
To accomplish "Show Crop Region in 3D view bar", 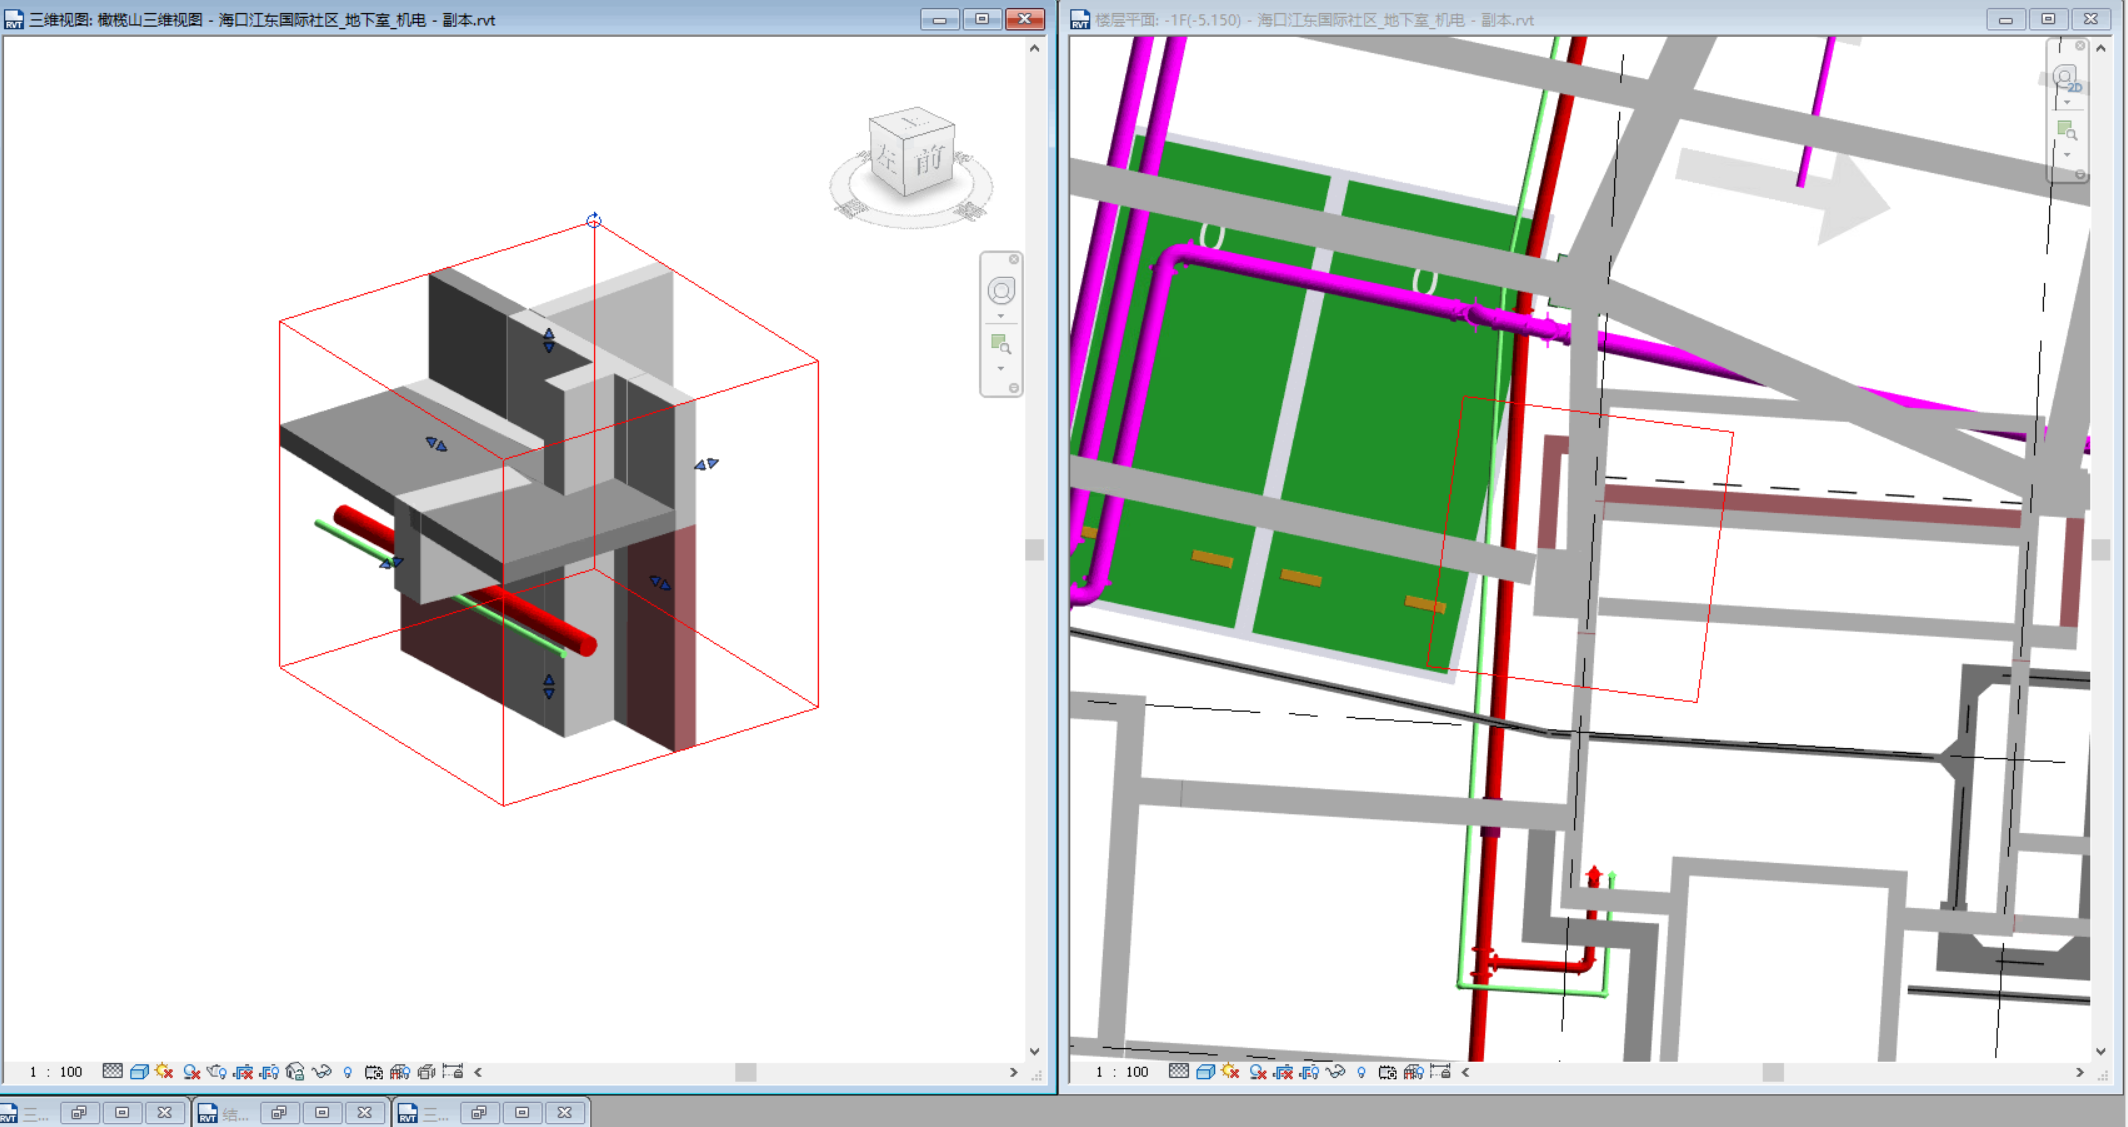I will [x=269, y=1072].
